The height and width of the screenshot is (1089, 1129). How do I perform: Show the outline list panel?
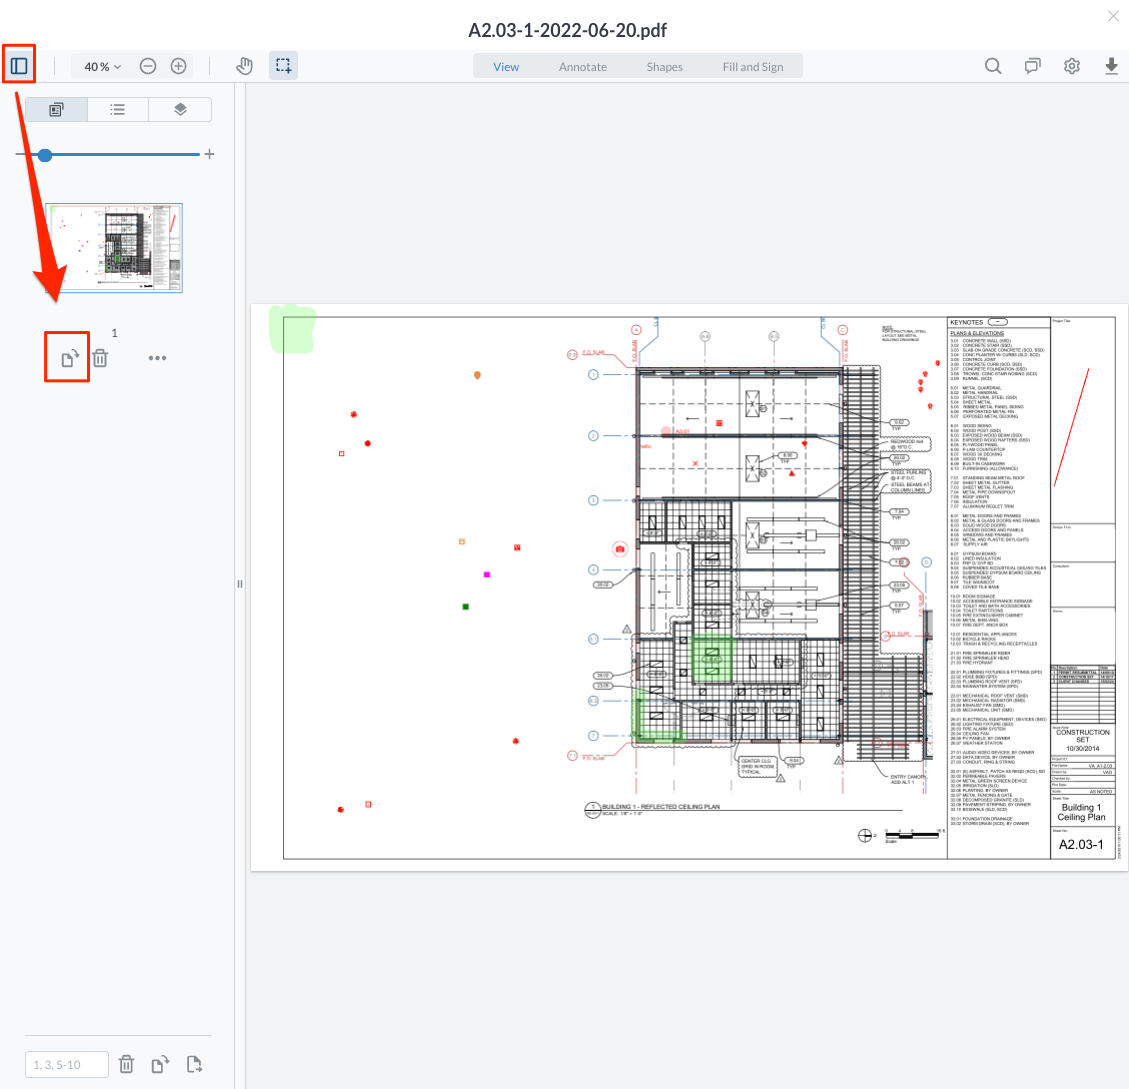118,110
